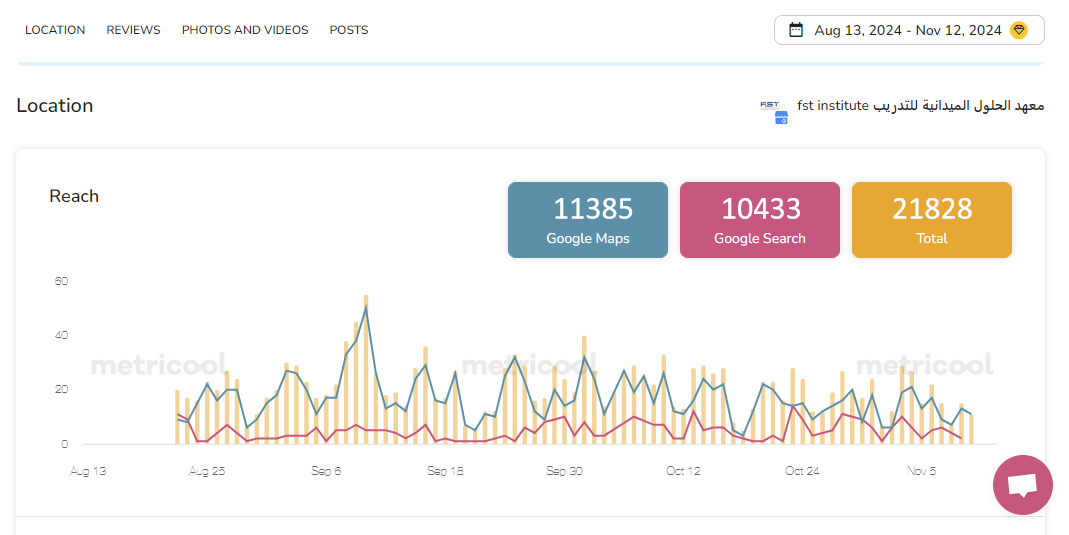Screen dimensions: 1069x535
Task: Click the small blue Google Business badge
Action: (781, 118)
